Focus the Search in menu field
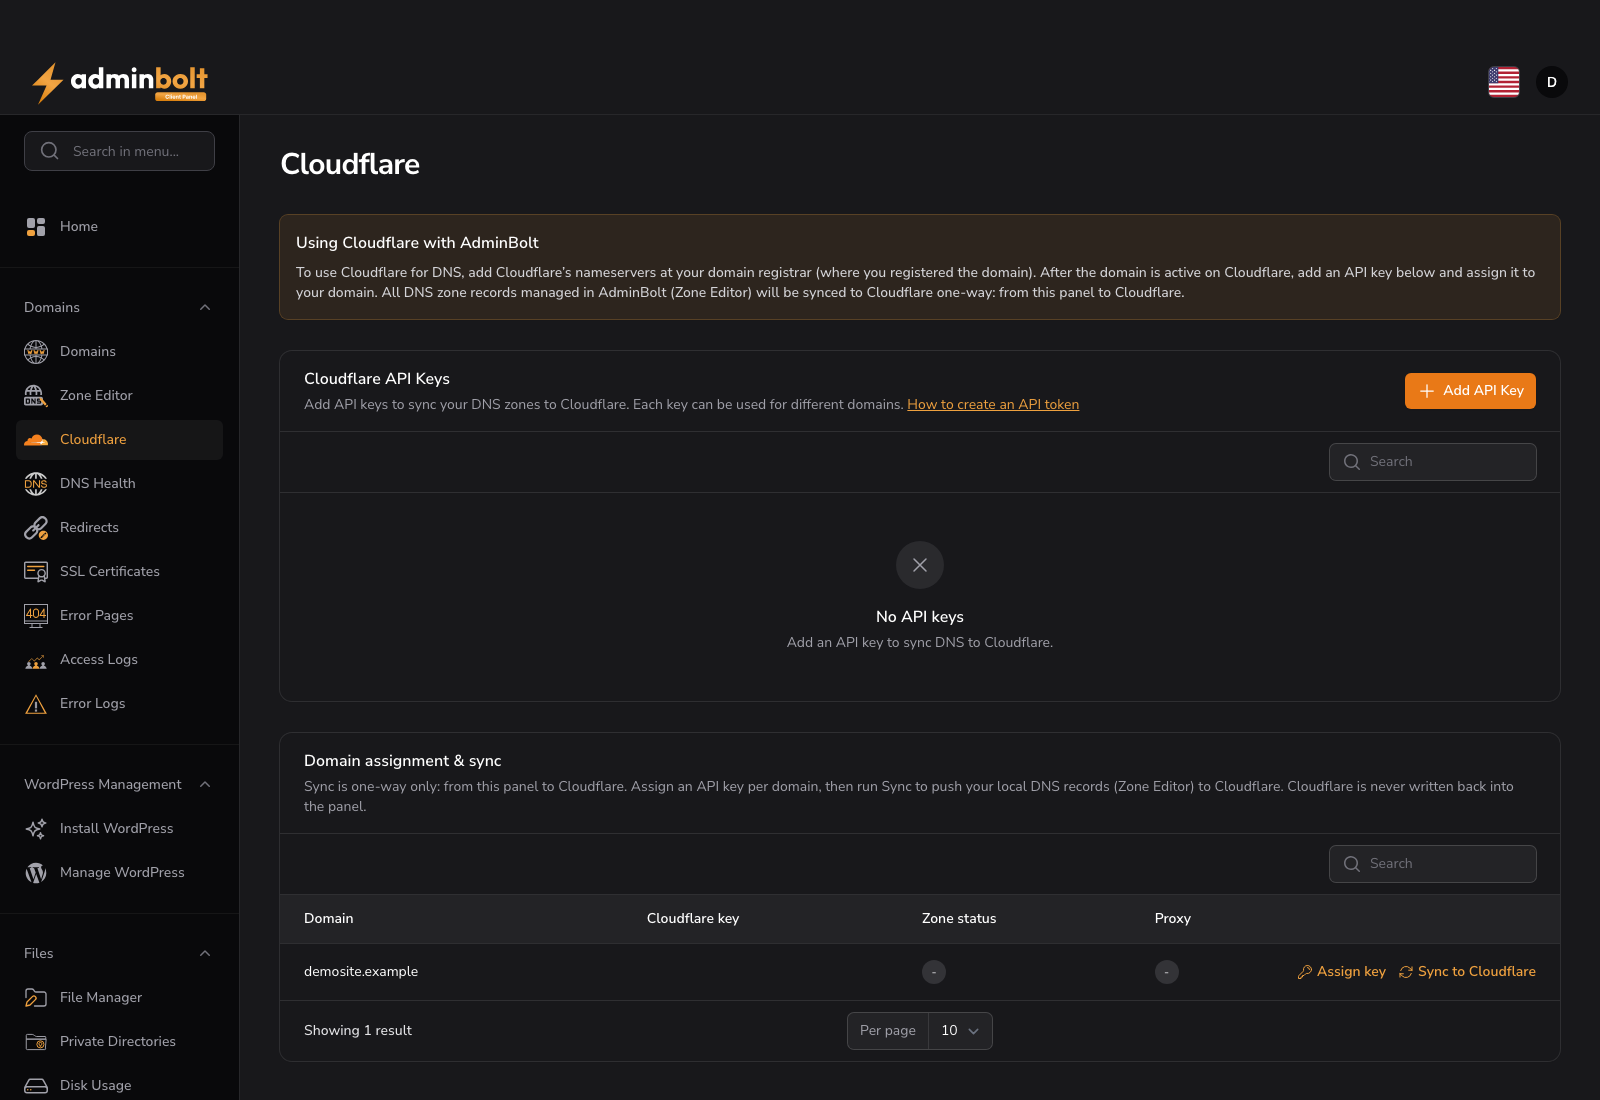Screen dimensions: 1600x1100 coord(119,151)
